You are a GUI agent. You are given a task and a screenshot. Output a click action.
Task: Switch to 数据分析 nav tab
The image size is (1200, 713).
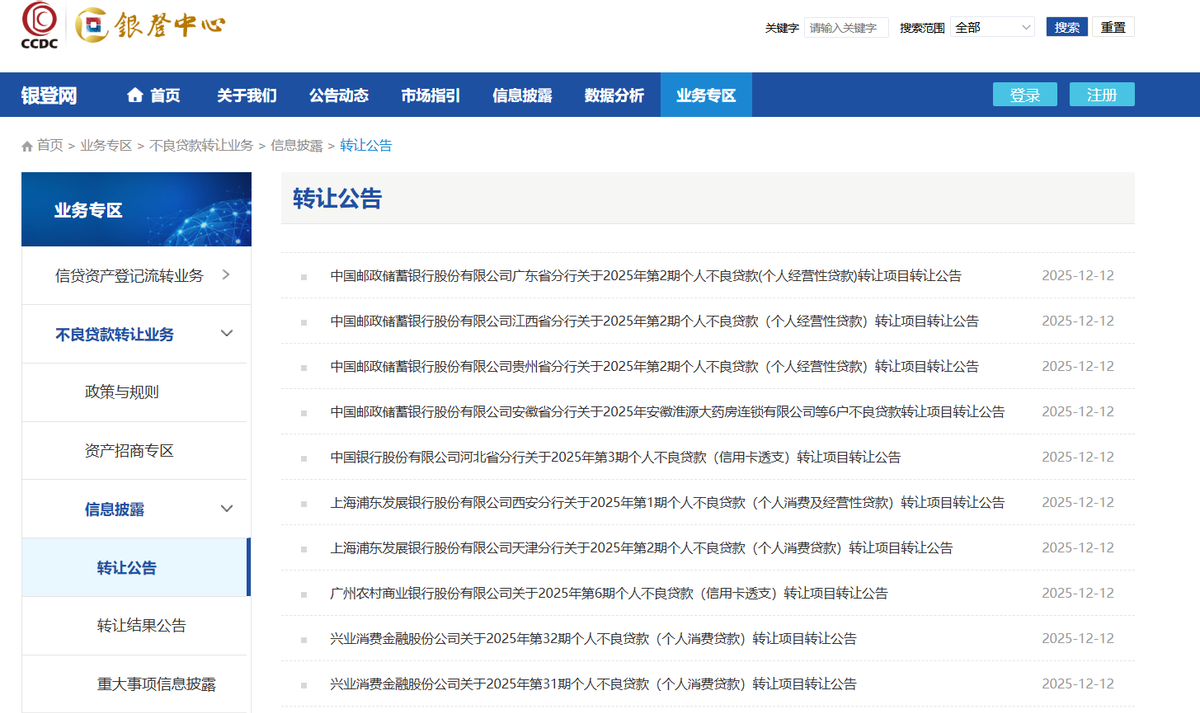614,96
